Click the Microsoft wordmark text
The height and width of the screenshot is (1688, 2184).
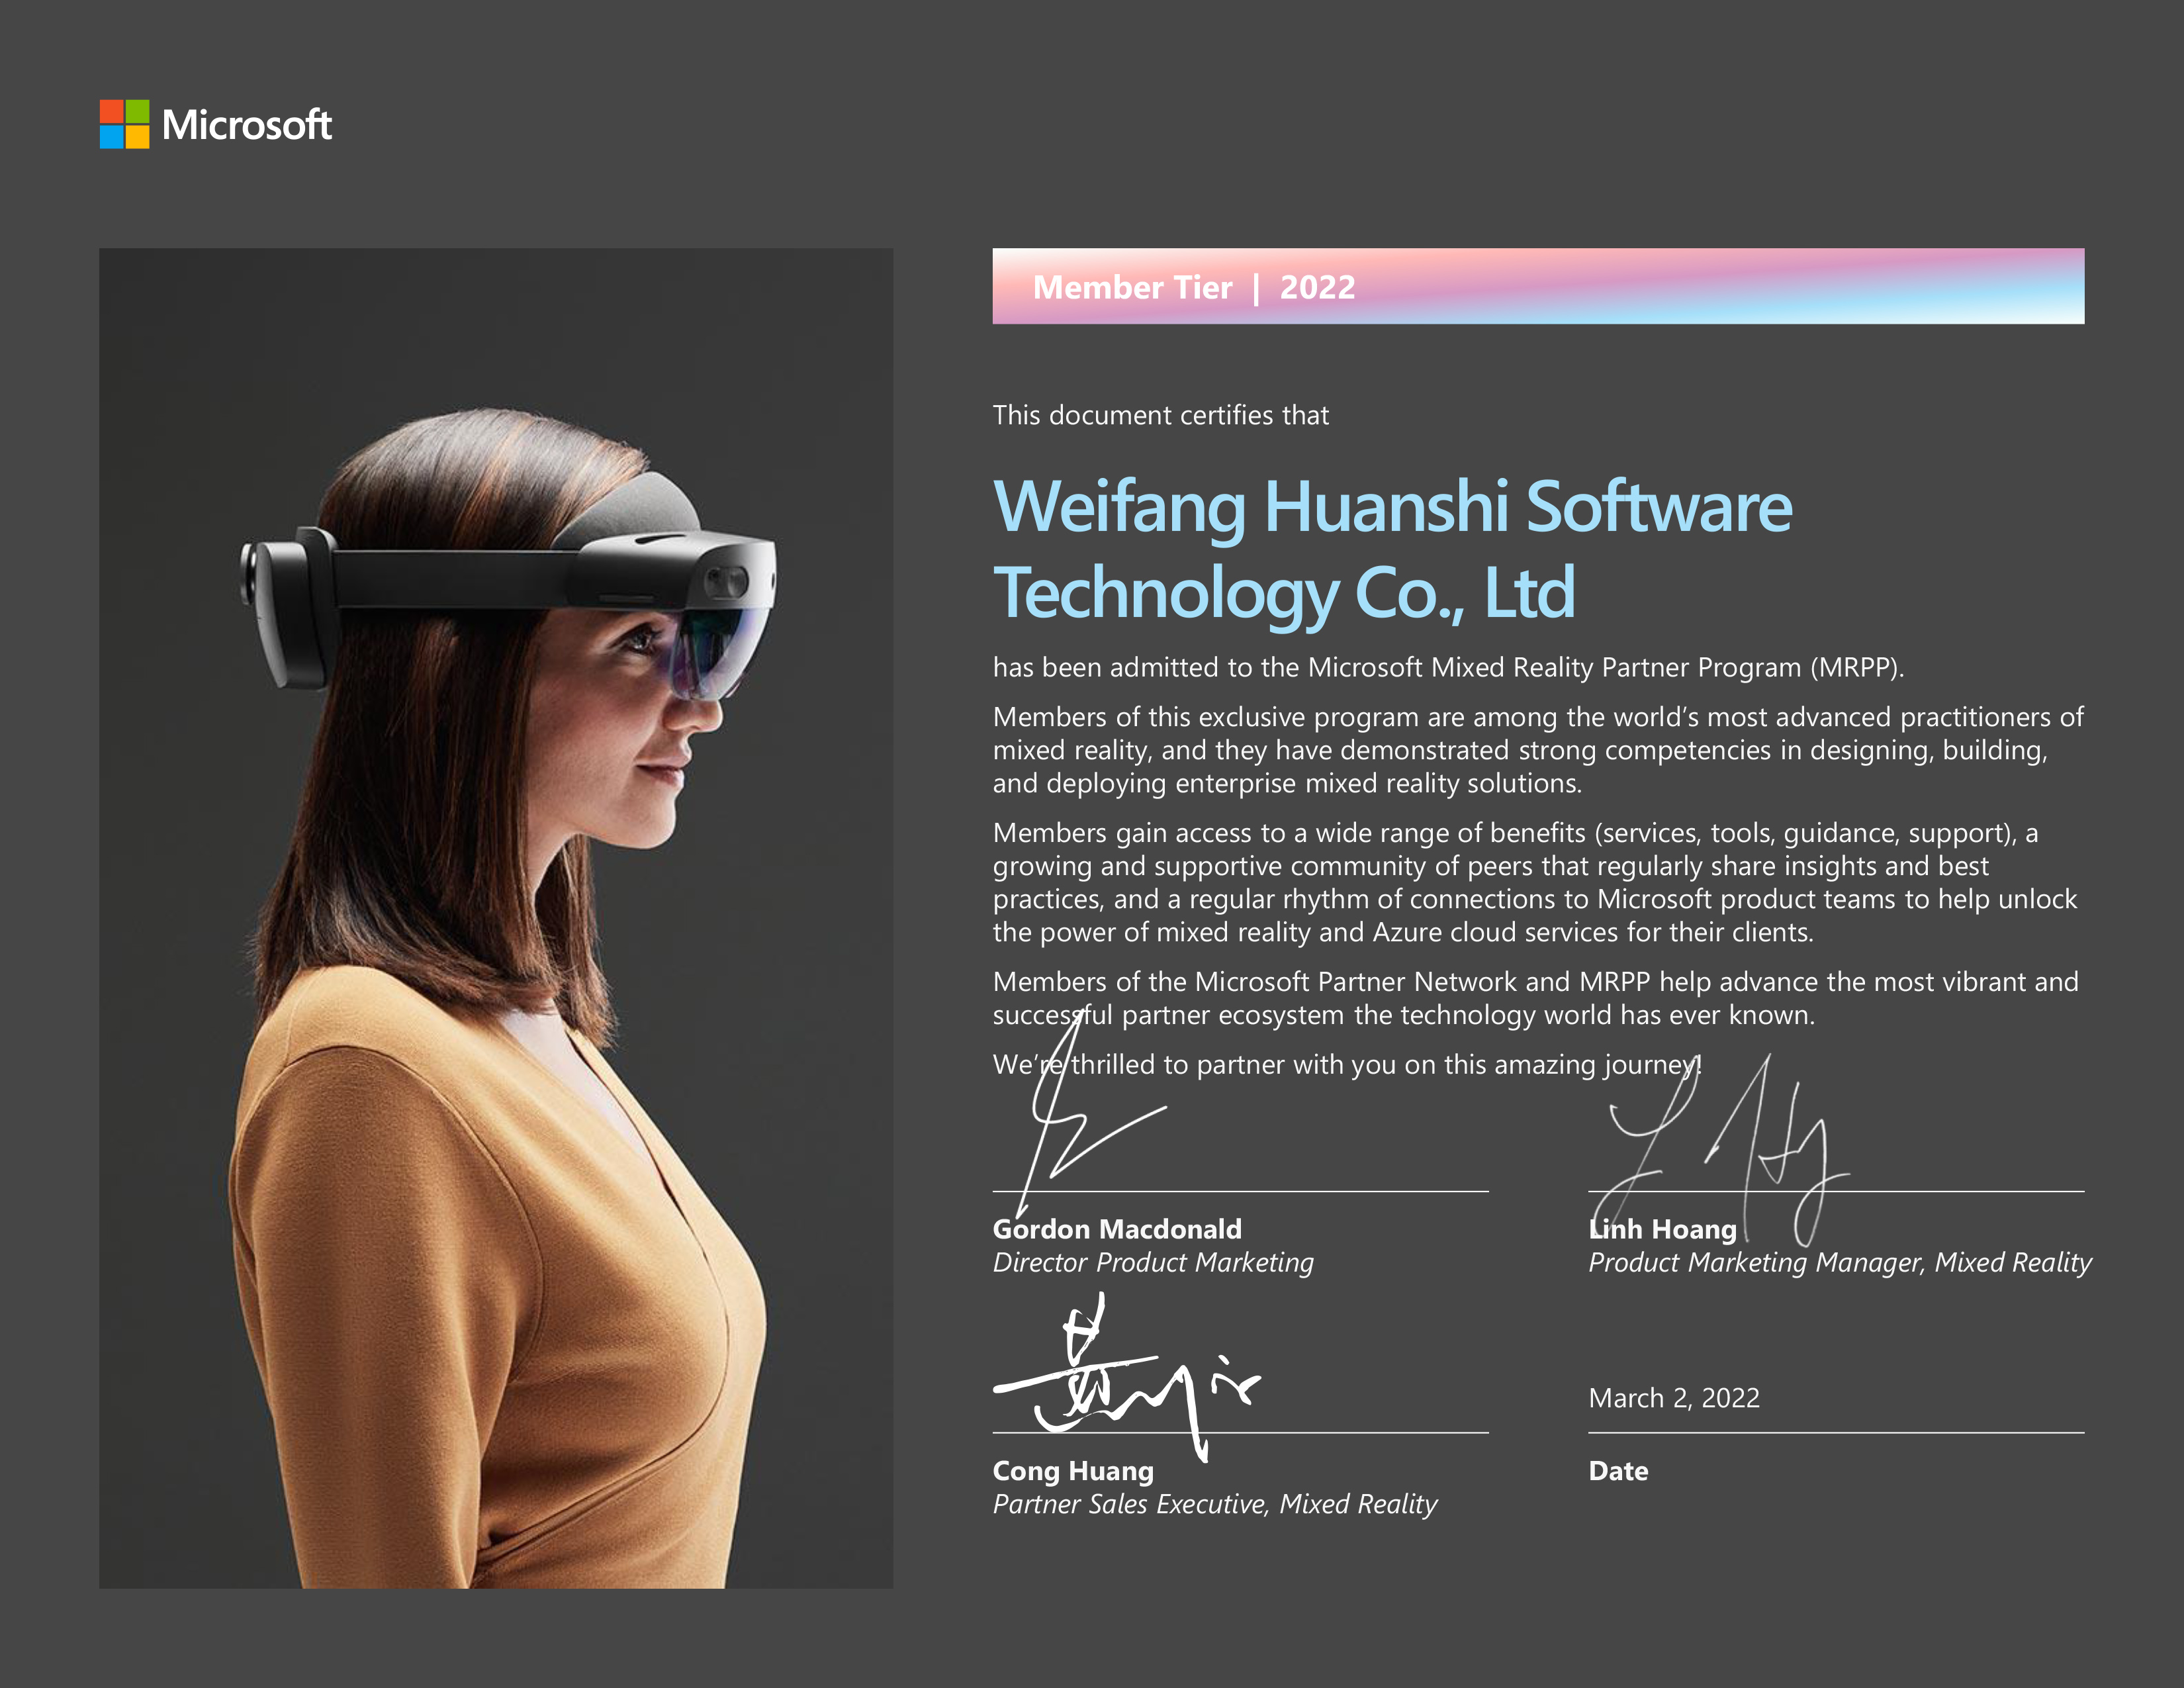tap(246, 125)
